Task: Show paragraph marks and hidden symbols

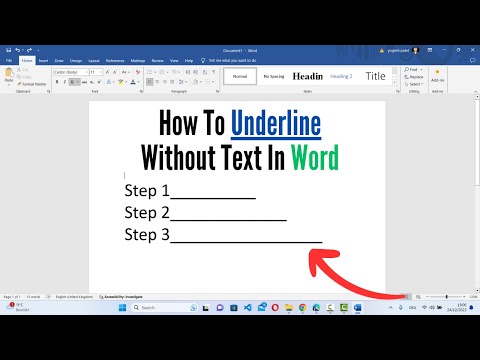Action: [x=214, y=72]
